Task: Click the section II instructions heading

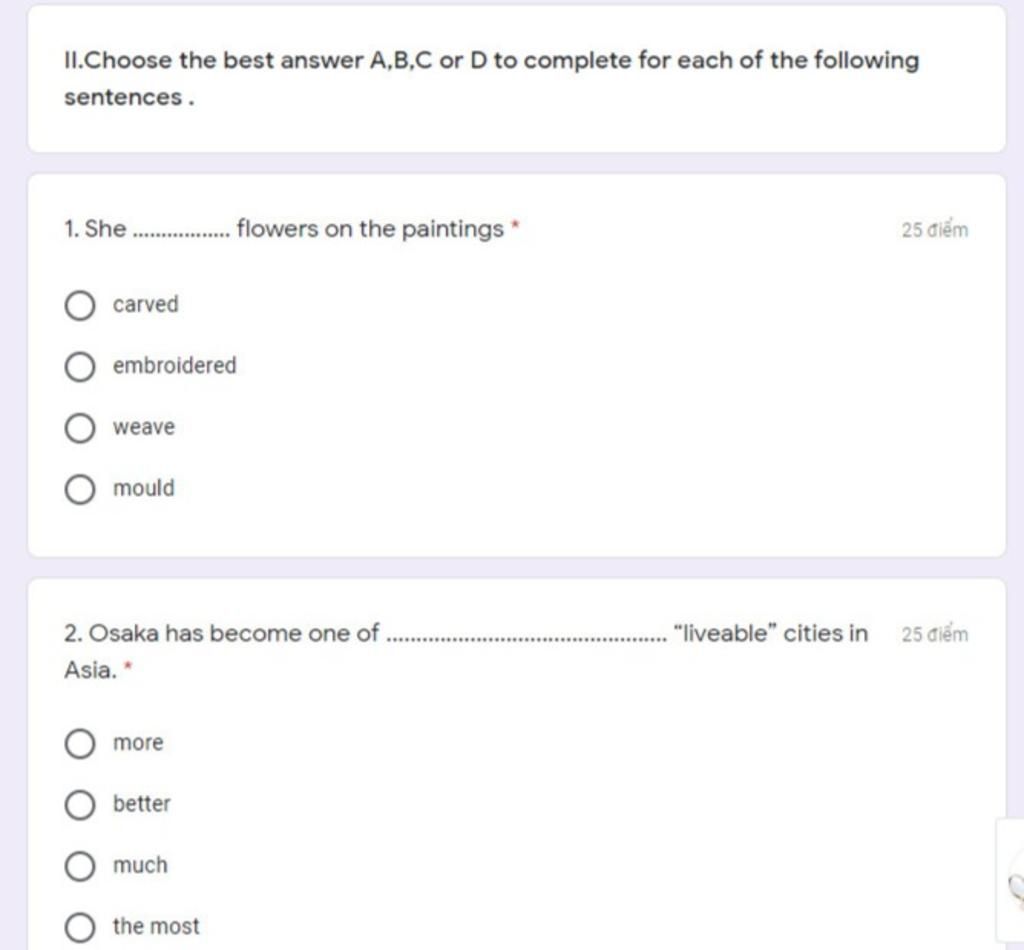Action: [491, 78]
